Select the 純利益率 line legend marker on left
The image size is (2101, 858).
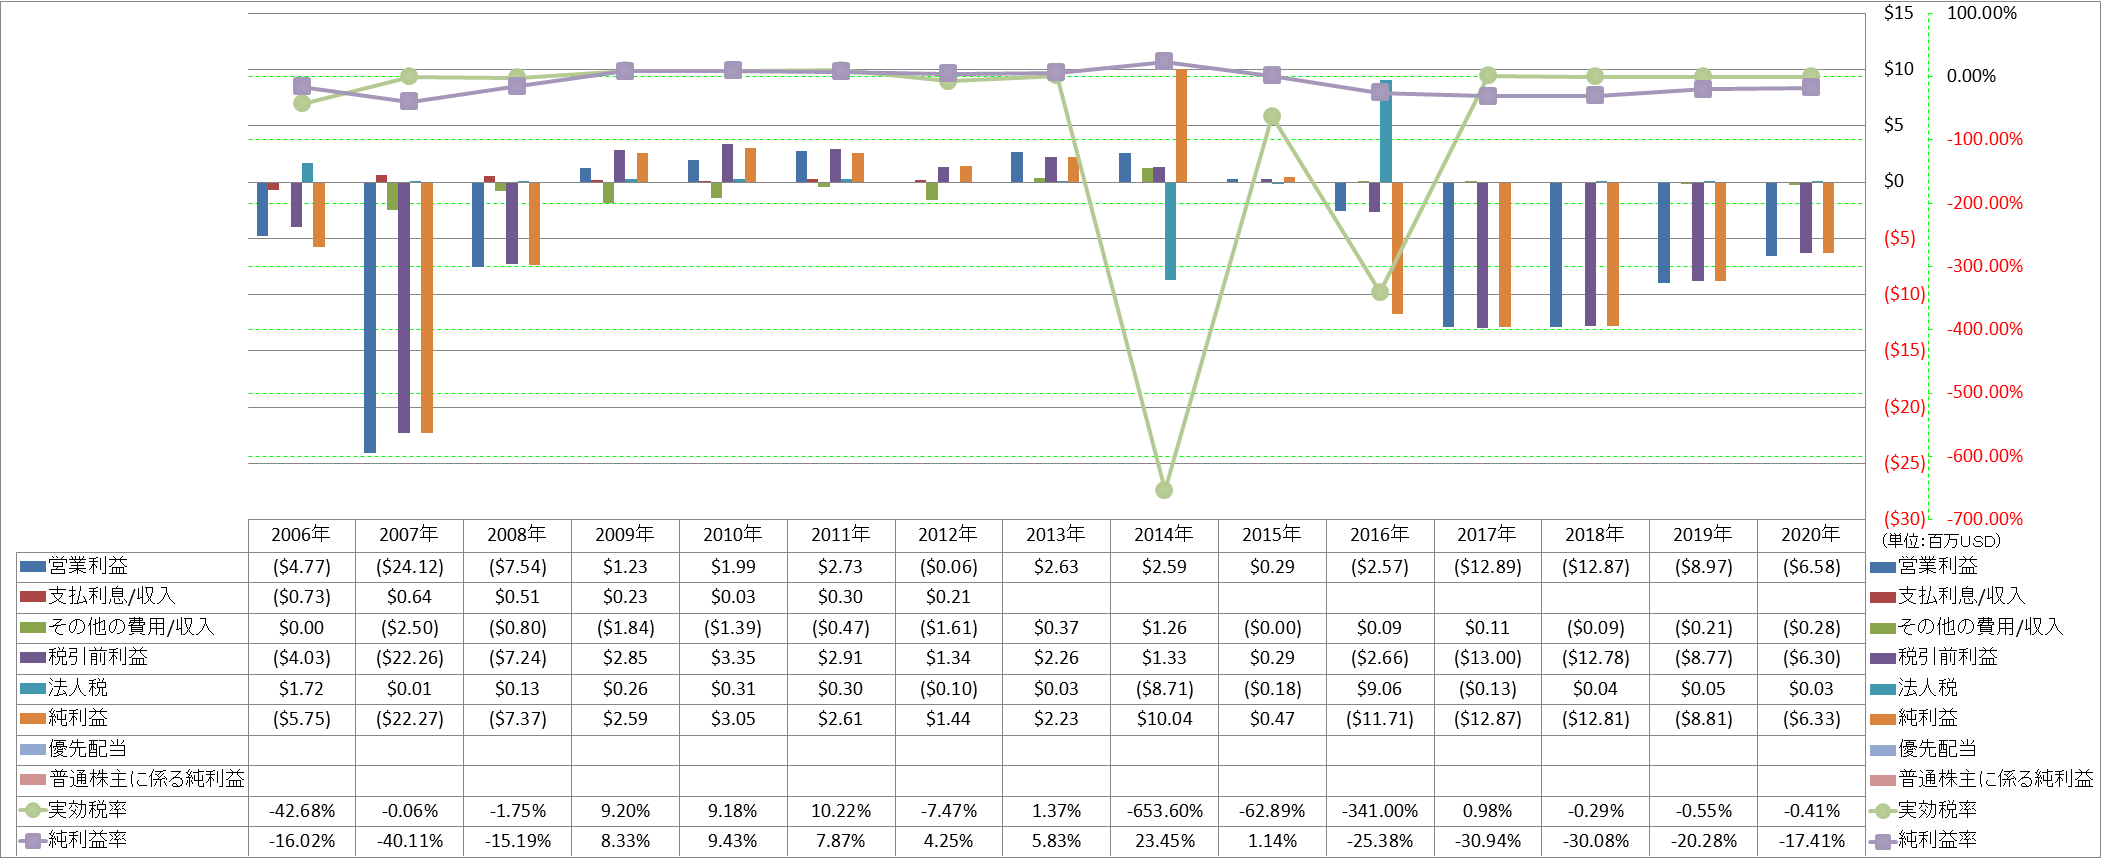click(x=33, y=840)
